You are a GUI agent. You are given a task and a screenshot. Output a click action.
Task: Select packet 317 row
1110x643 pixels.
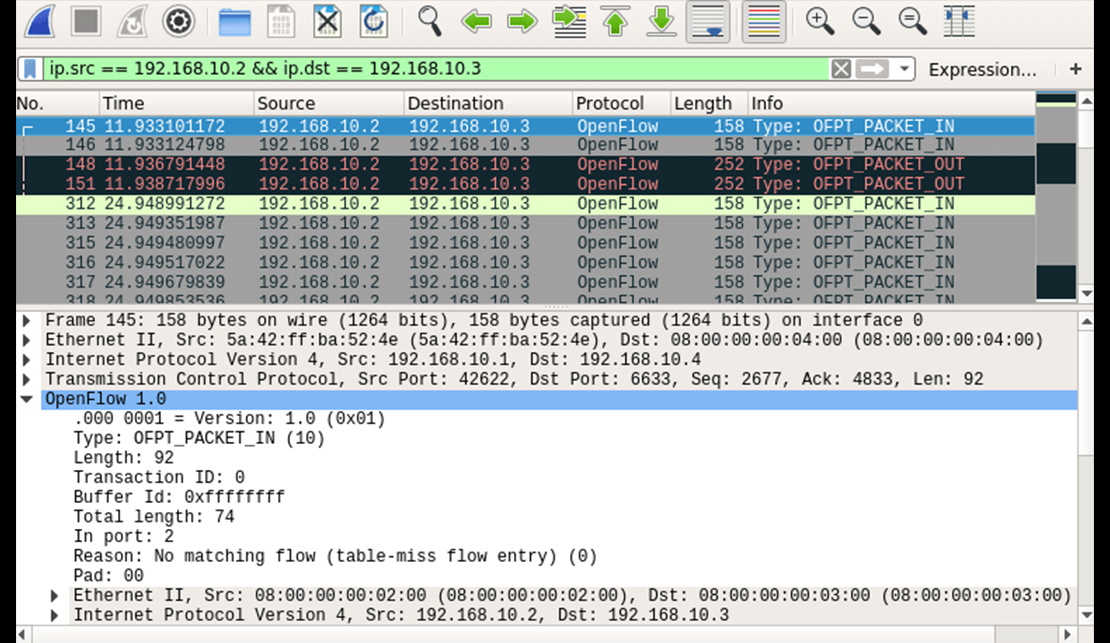[525, 282]
